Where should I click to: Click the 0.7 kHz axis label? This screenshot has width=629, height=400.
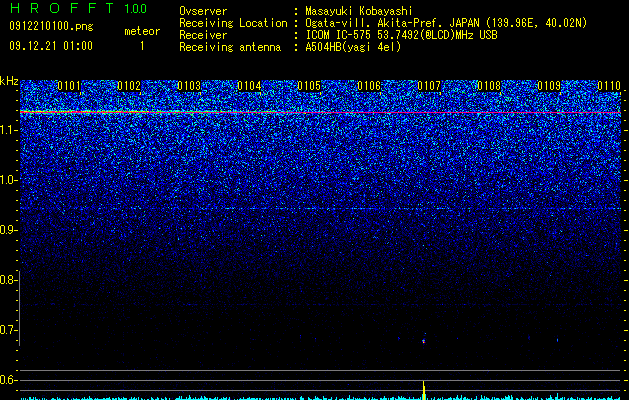(8, 330)
